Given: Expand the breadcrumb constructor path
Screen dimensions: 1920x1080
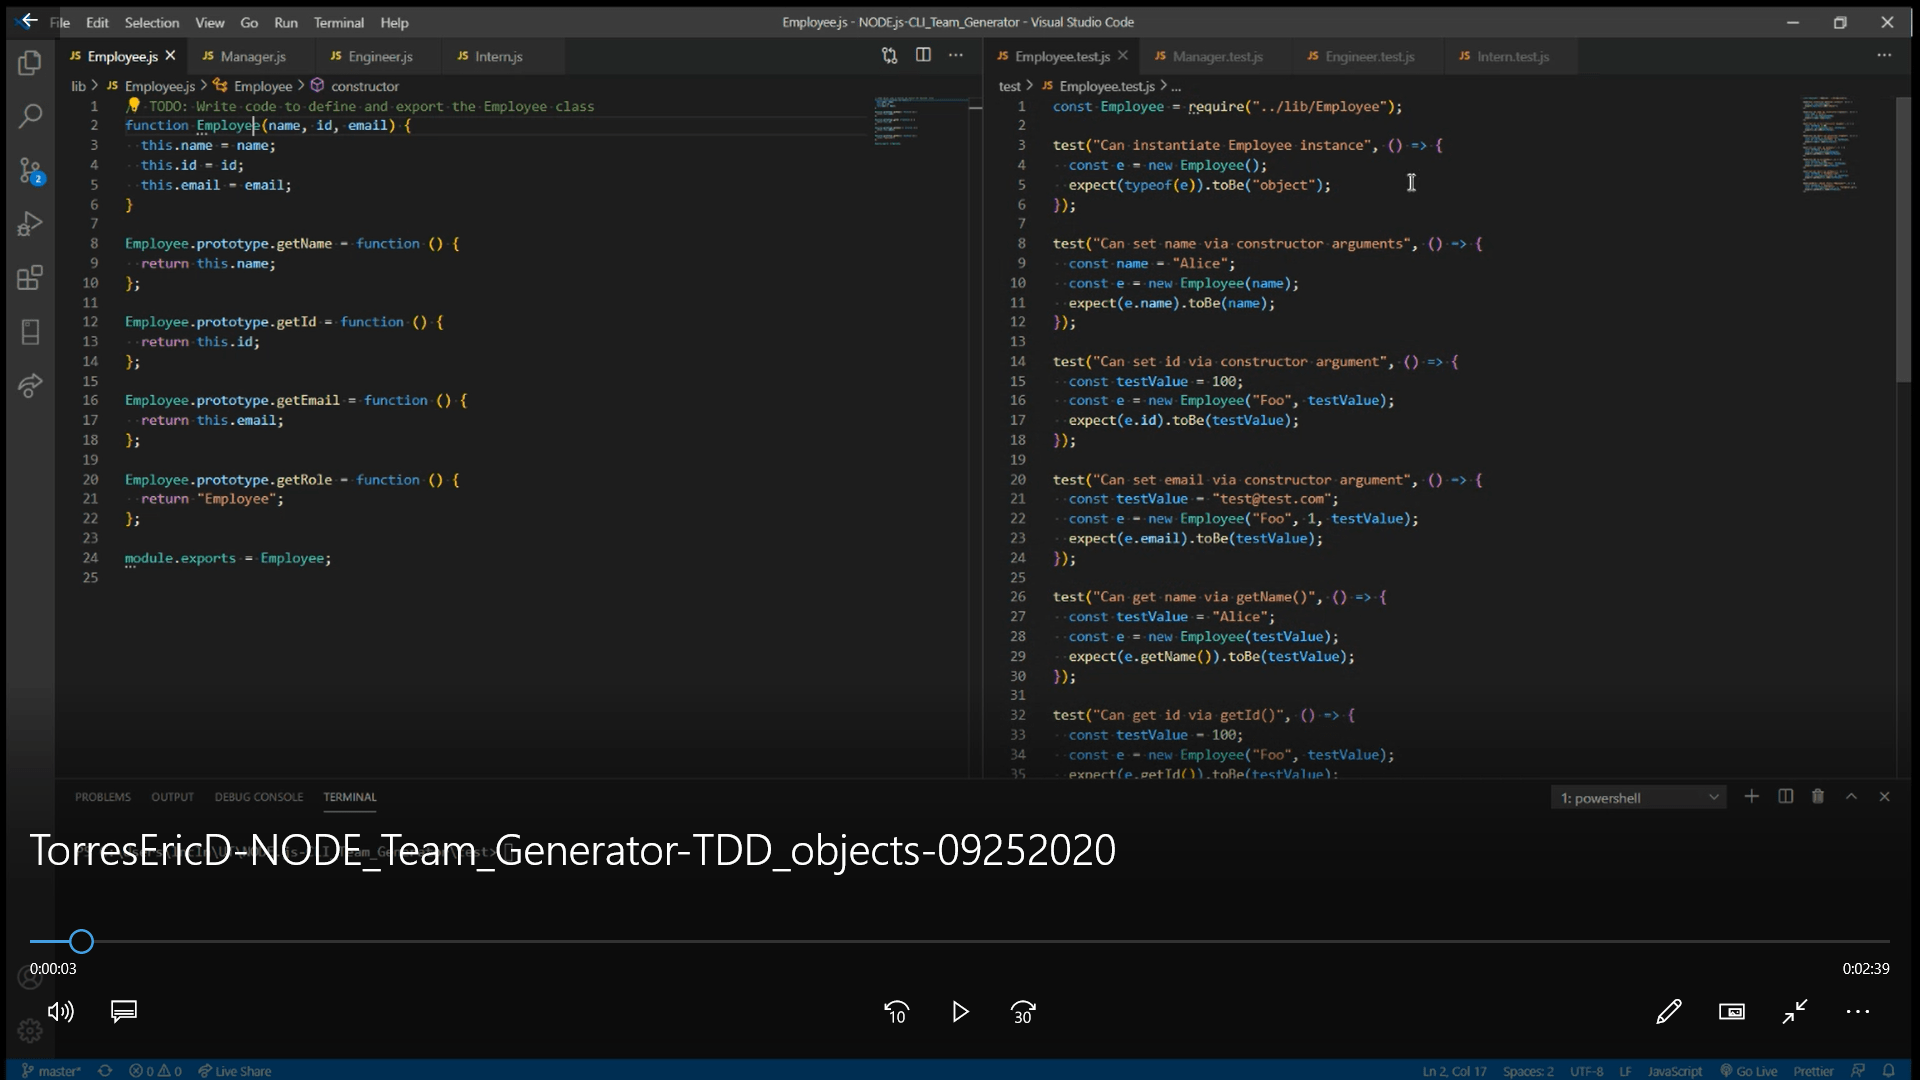Looking at the screenshot, I should pyautogui.click(x=364, y=84).
